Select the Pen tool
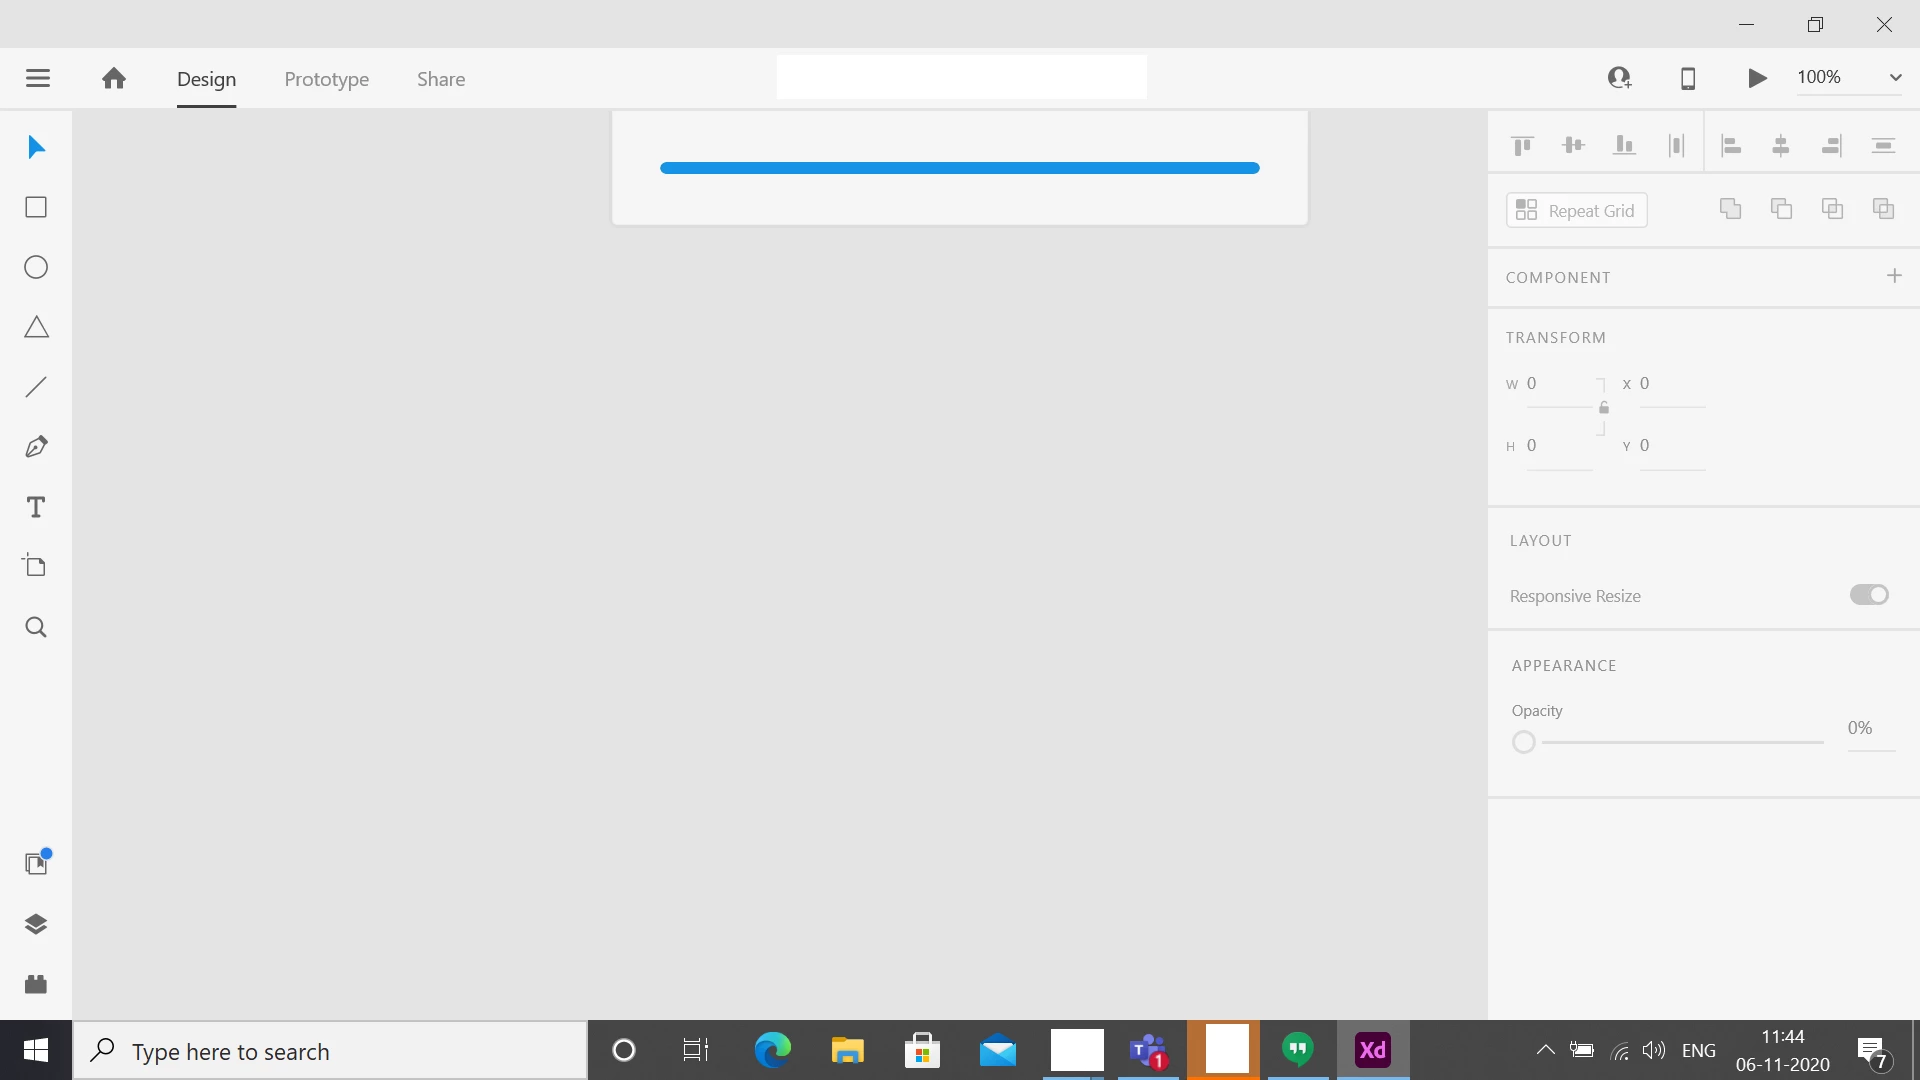Viewport: 1920px width, 1080px height. (x=36, y=447)
